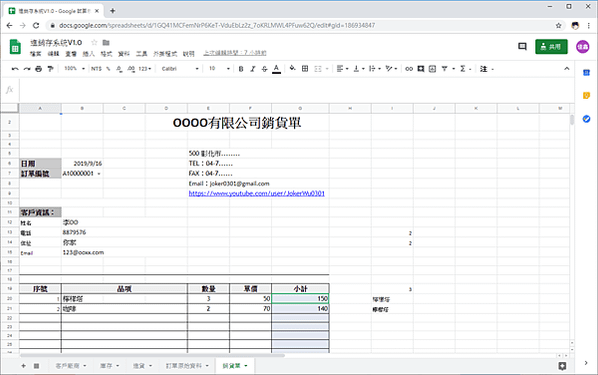598x375 pixels.
Task: Open the text color picker
Action: coord(276,69)
